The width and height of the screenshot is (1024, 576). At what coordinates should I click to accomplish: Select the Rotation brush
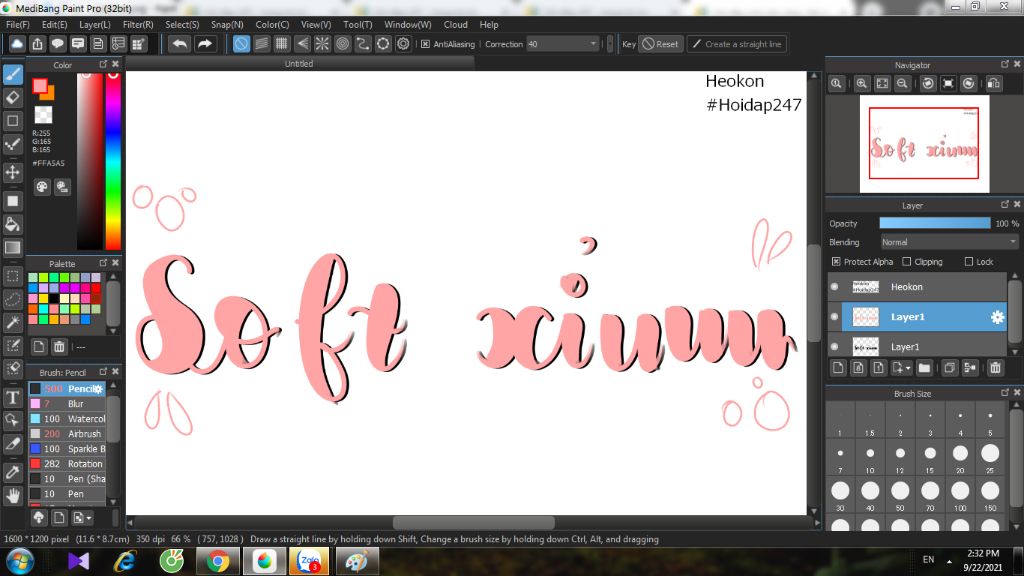(x=67, y=464)
